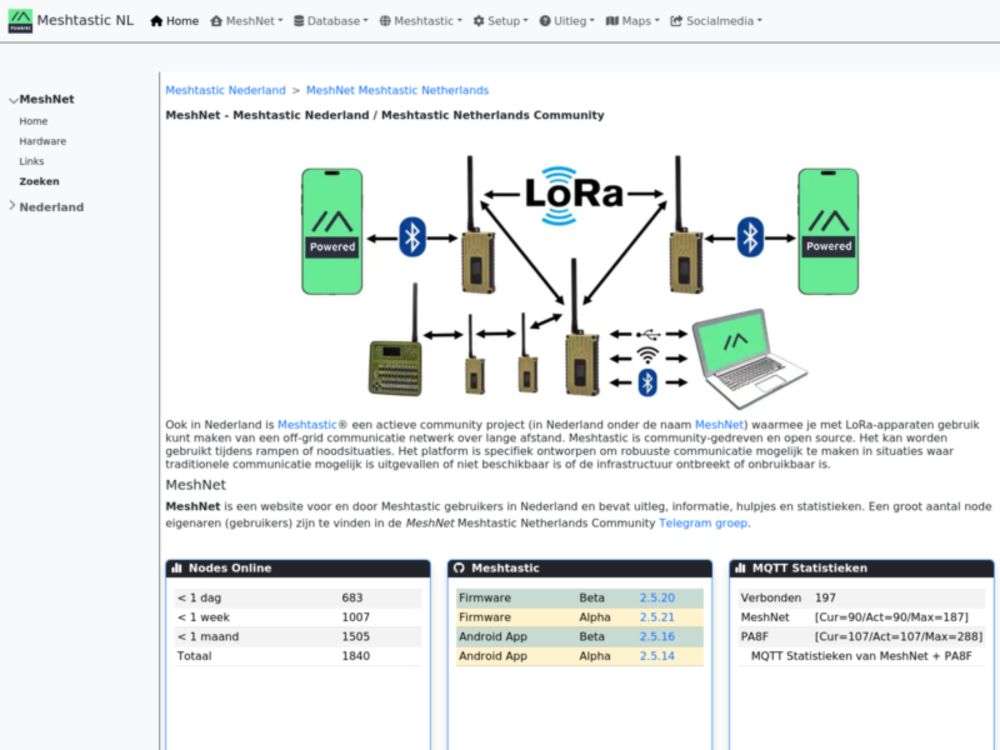The height and width of the screenshot is (750, 1000).
Task: Select Home in the sidebar
Action: [33, 121]
